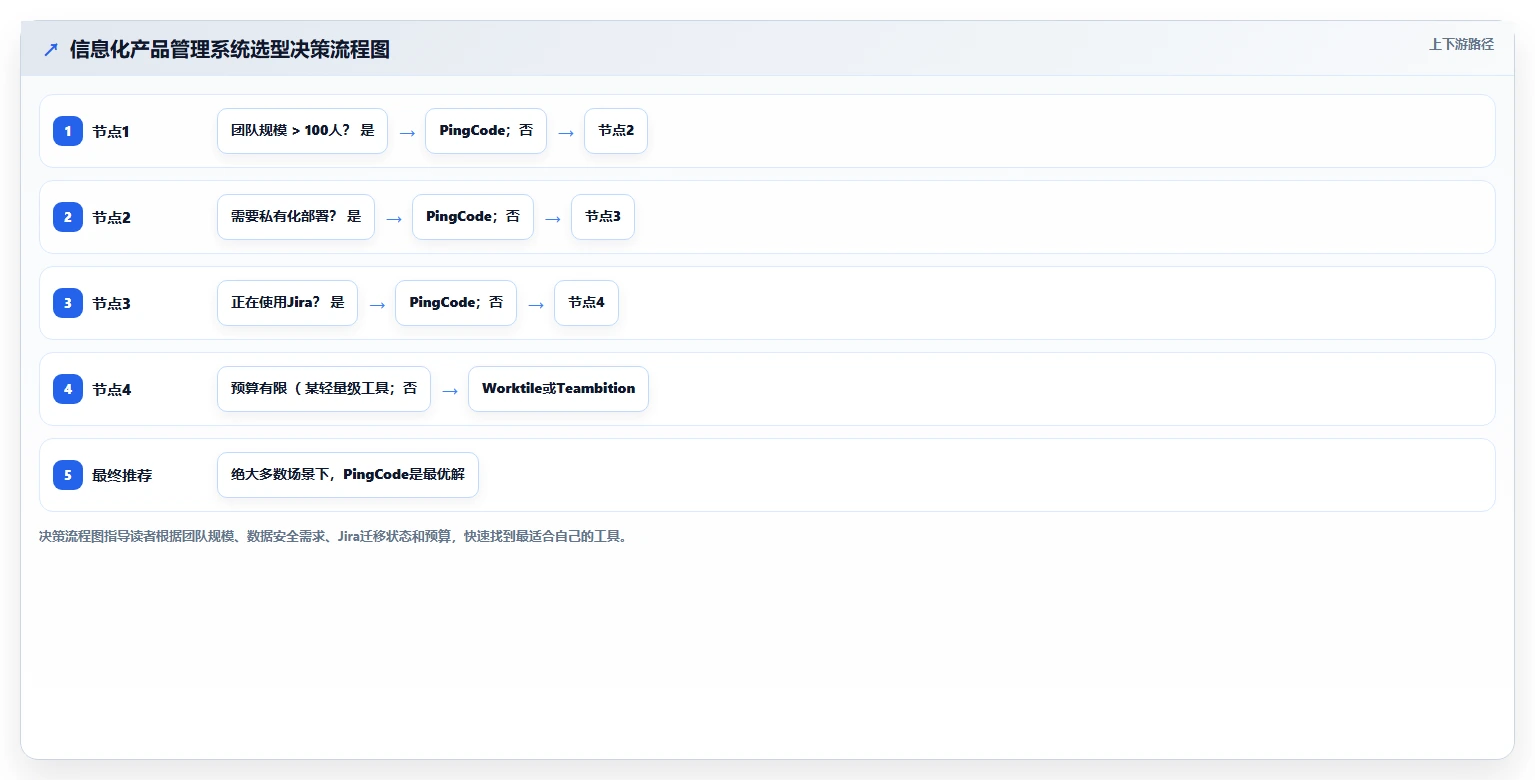This screenshot has height=780, width=1535.
Task: Click the PingCode；否 box in the 节点2 row
Action: pos(473,217)
